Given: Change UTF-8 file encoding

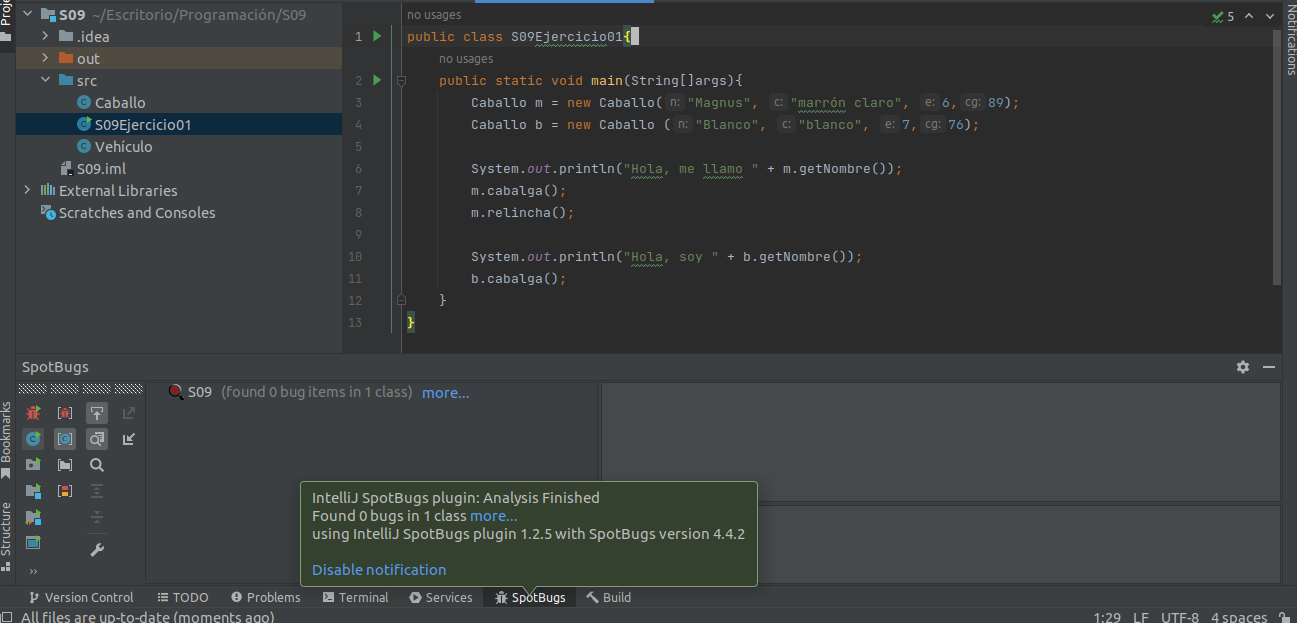Looking at the screenshot, I should point(1180,617).
